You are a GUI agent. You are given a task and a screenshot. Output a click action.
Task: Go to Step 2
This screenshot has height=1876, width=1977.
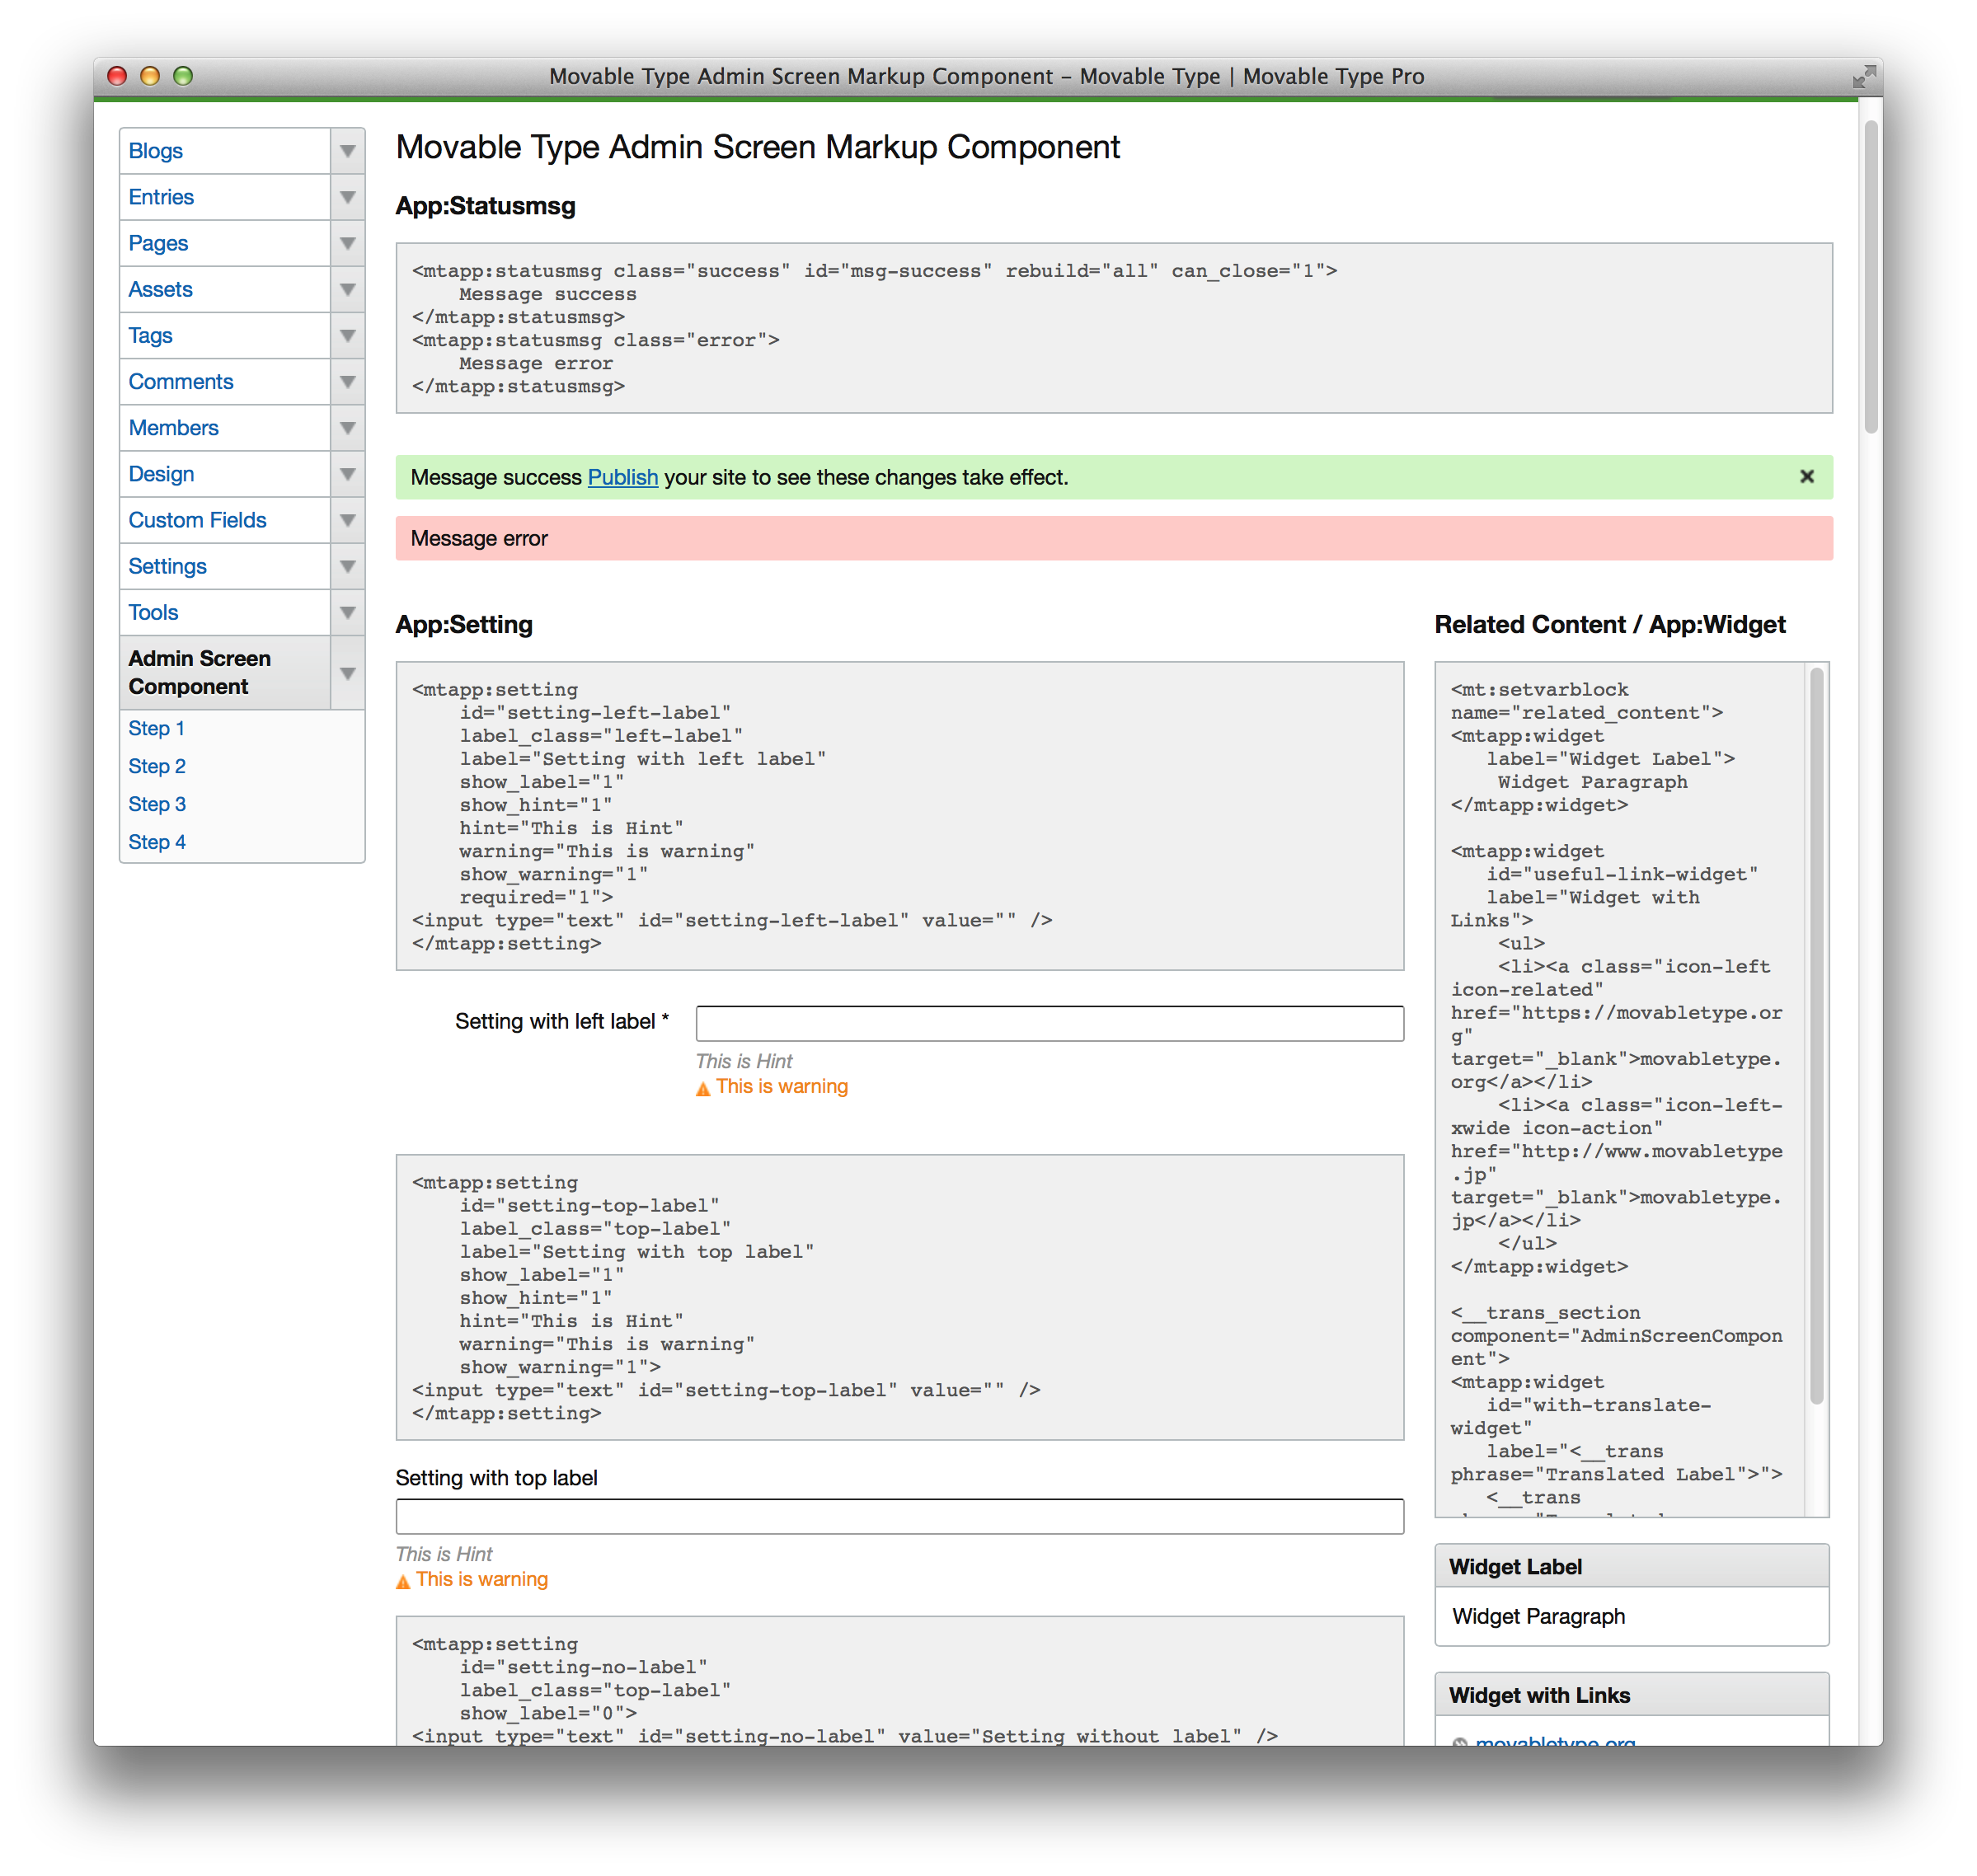157,766
